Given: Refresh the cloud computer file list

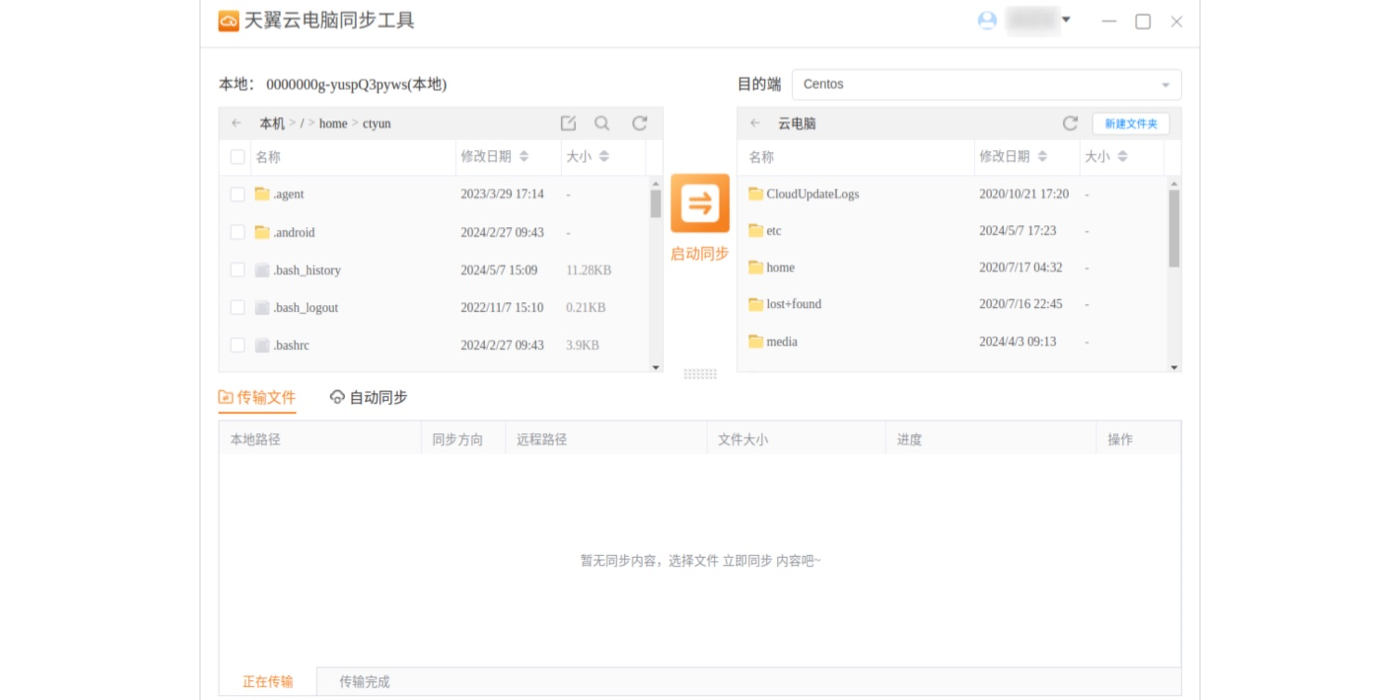Looking at the screenshot, I should [x=1070, y=123].
